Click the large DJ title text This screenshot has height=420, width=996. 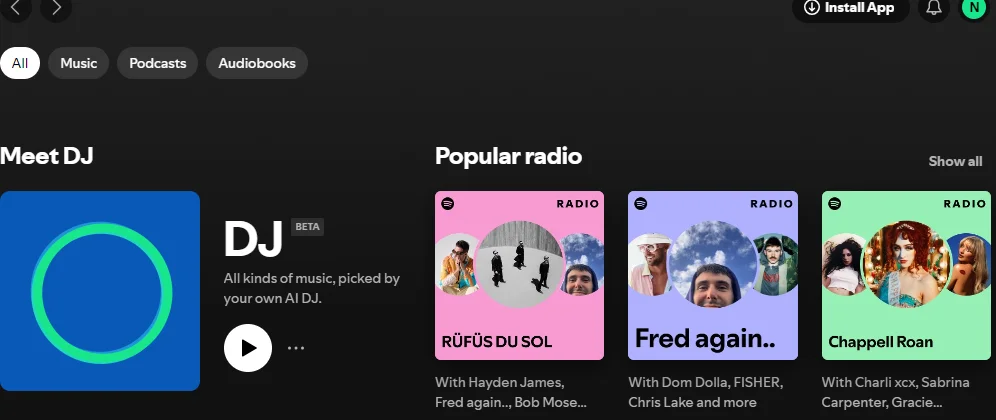click(x=253, y=239)
